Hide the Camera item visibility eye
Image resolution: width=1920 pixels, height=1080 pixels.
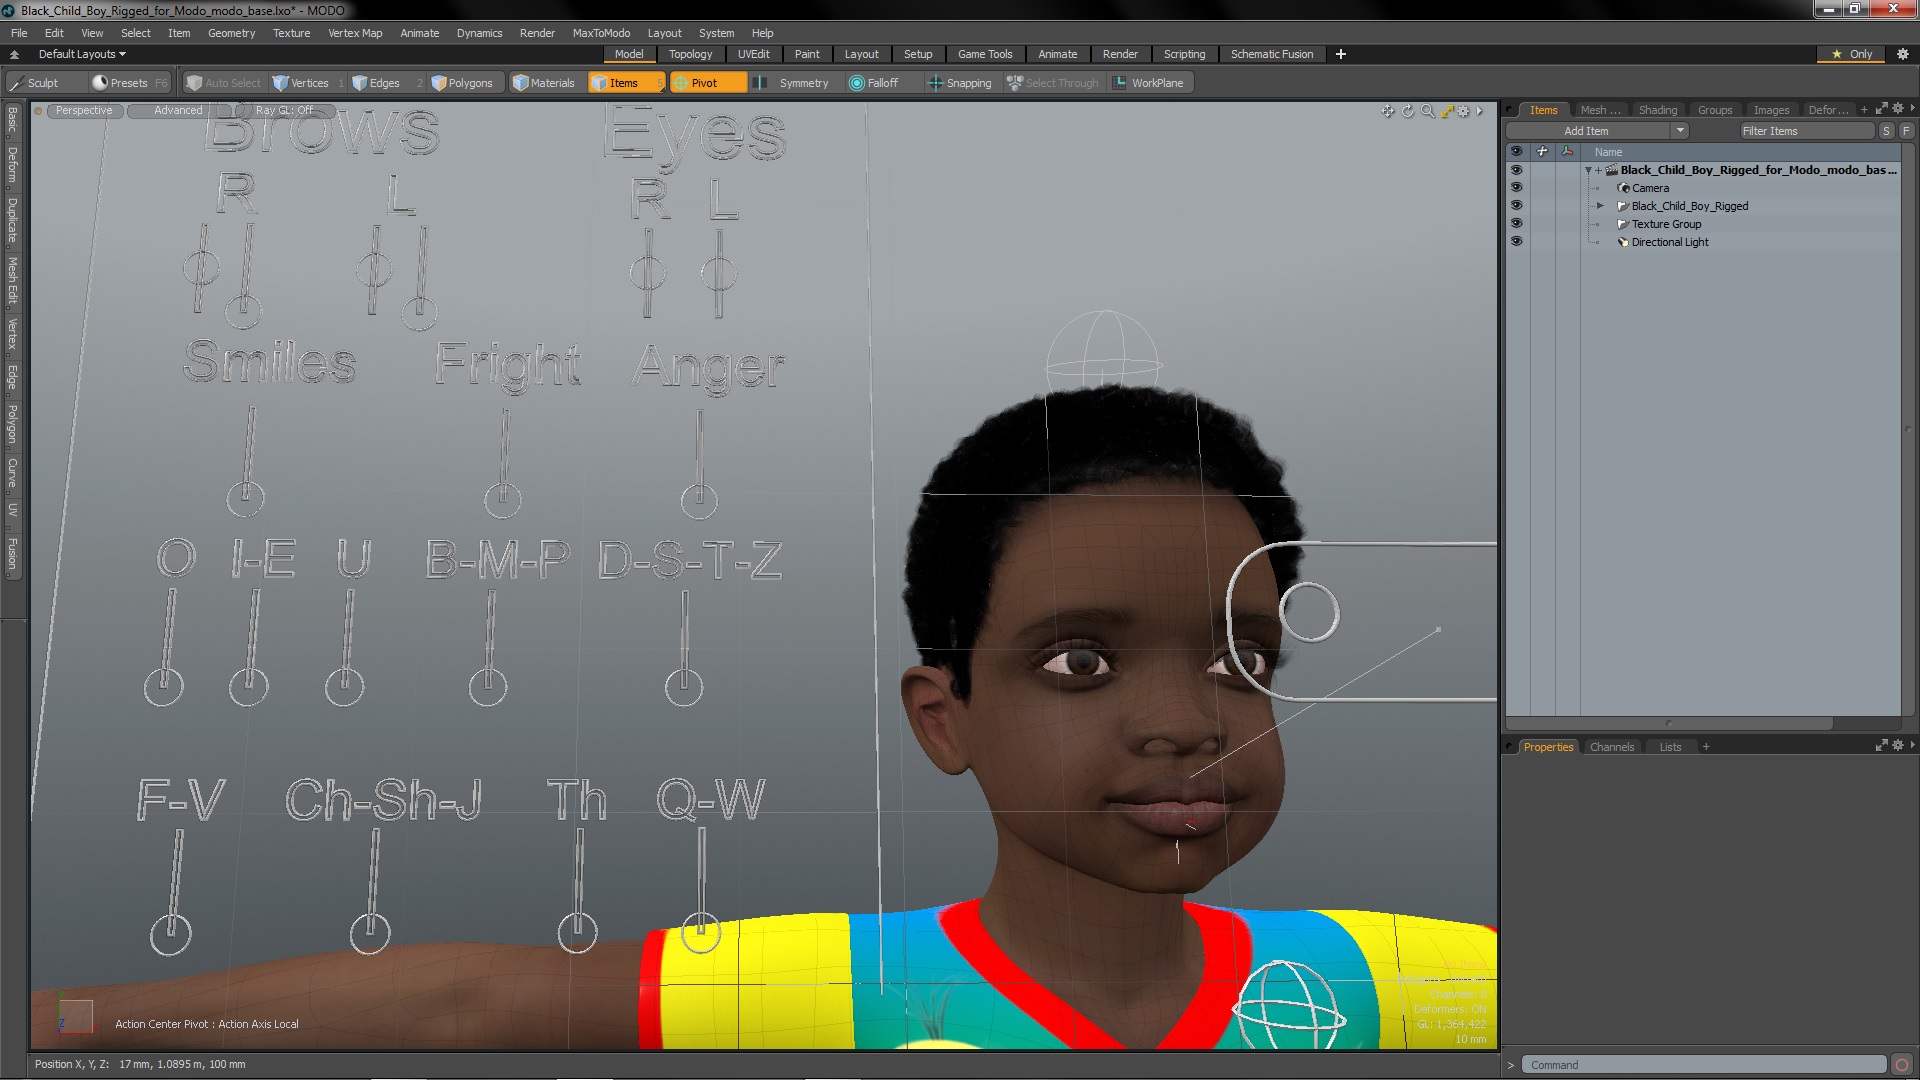1516,188
